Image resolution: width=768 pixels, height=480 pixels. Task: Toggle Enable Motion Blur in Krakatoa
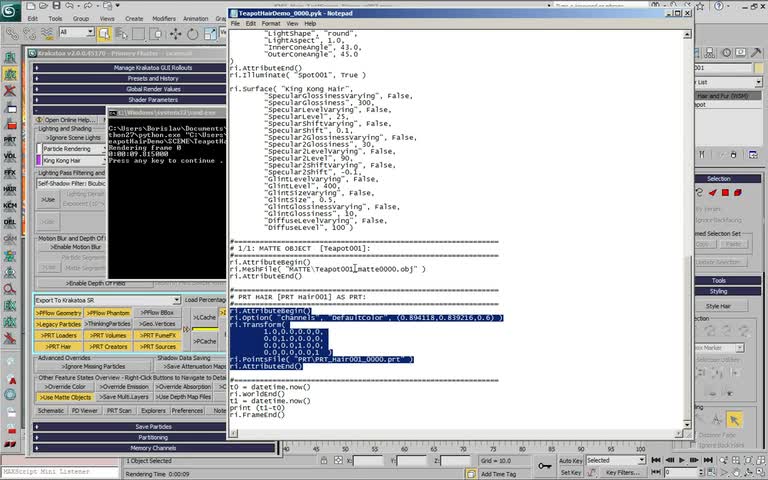[75, 247]
